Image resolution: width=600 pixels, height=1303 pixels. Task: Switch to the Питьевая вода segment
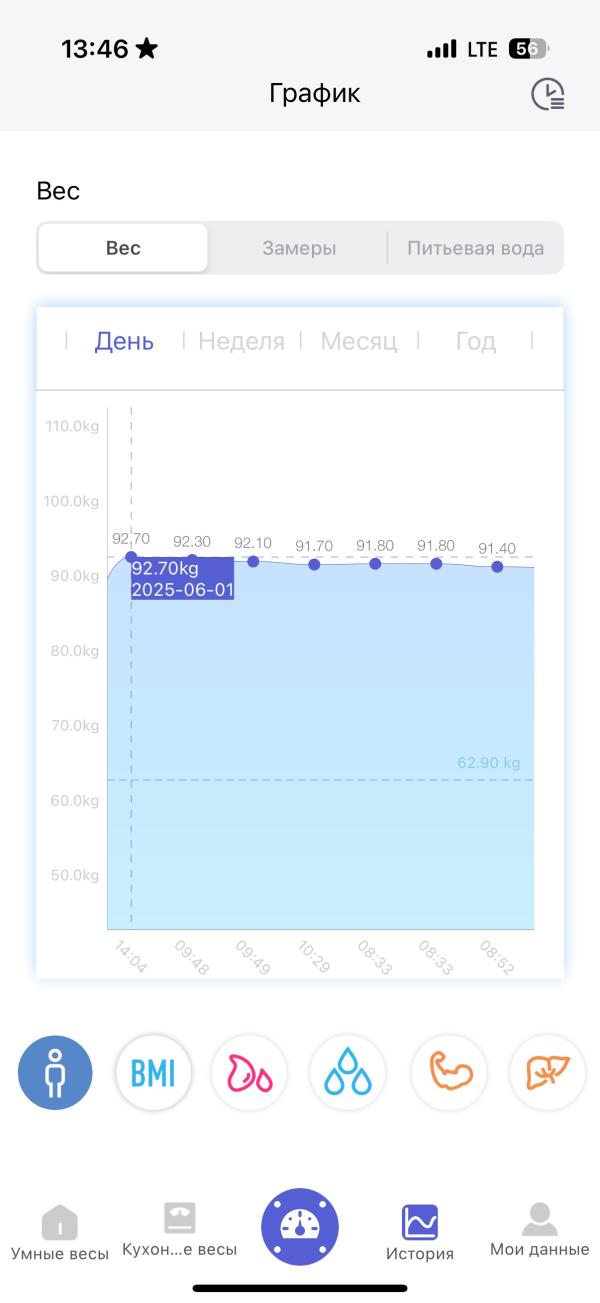click(475, 248)
